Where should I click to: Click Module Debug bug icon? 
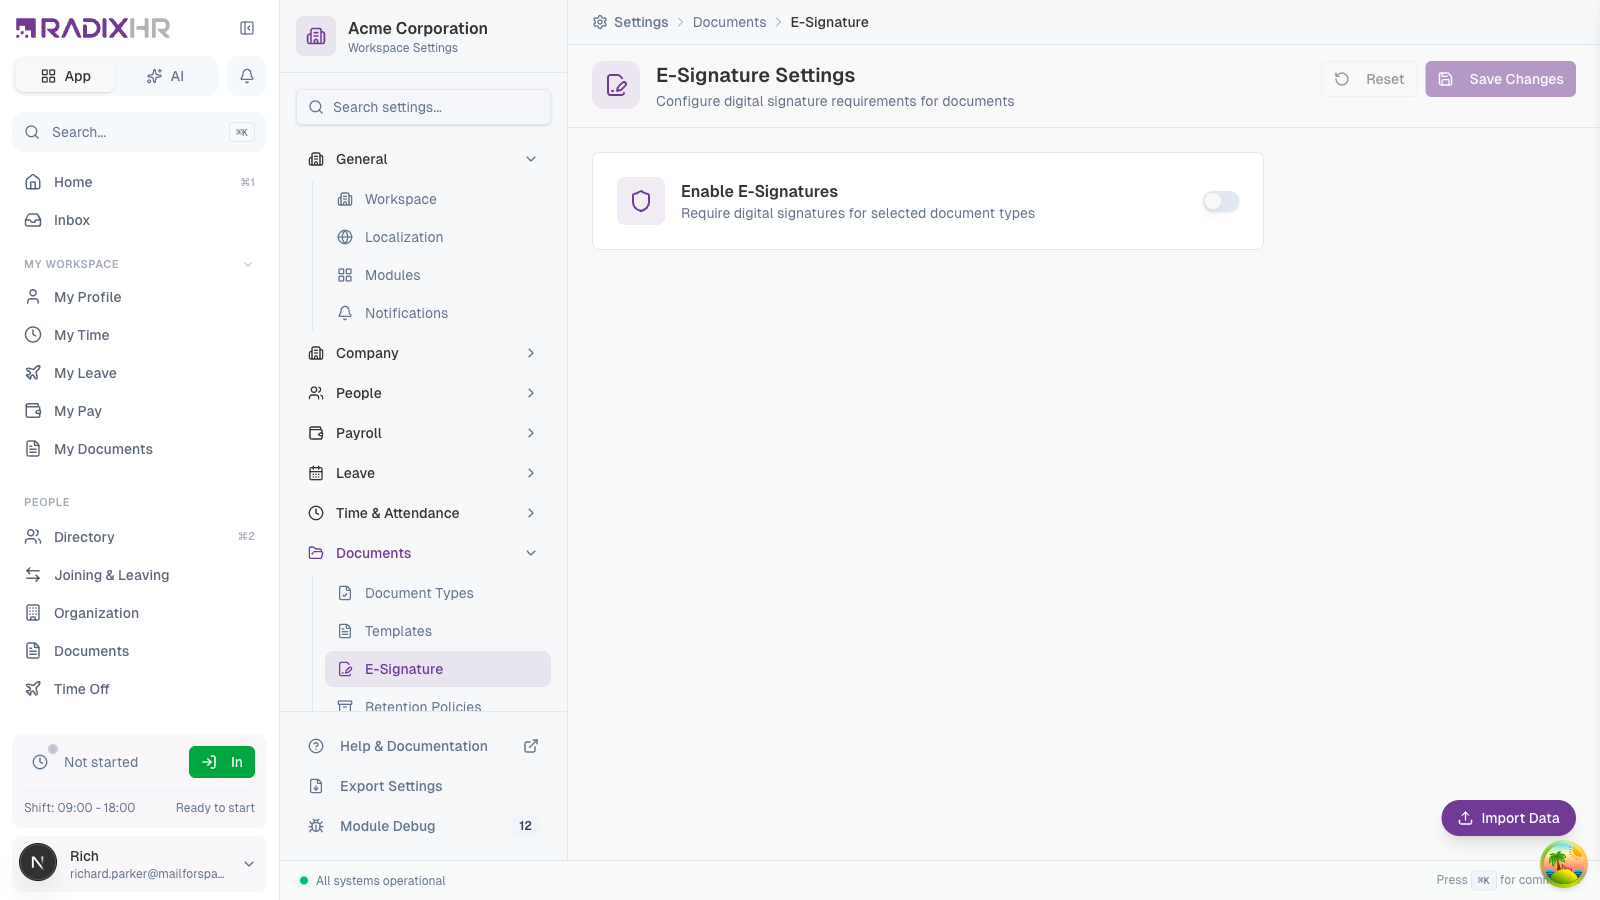click(316, 826)
